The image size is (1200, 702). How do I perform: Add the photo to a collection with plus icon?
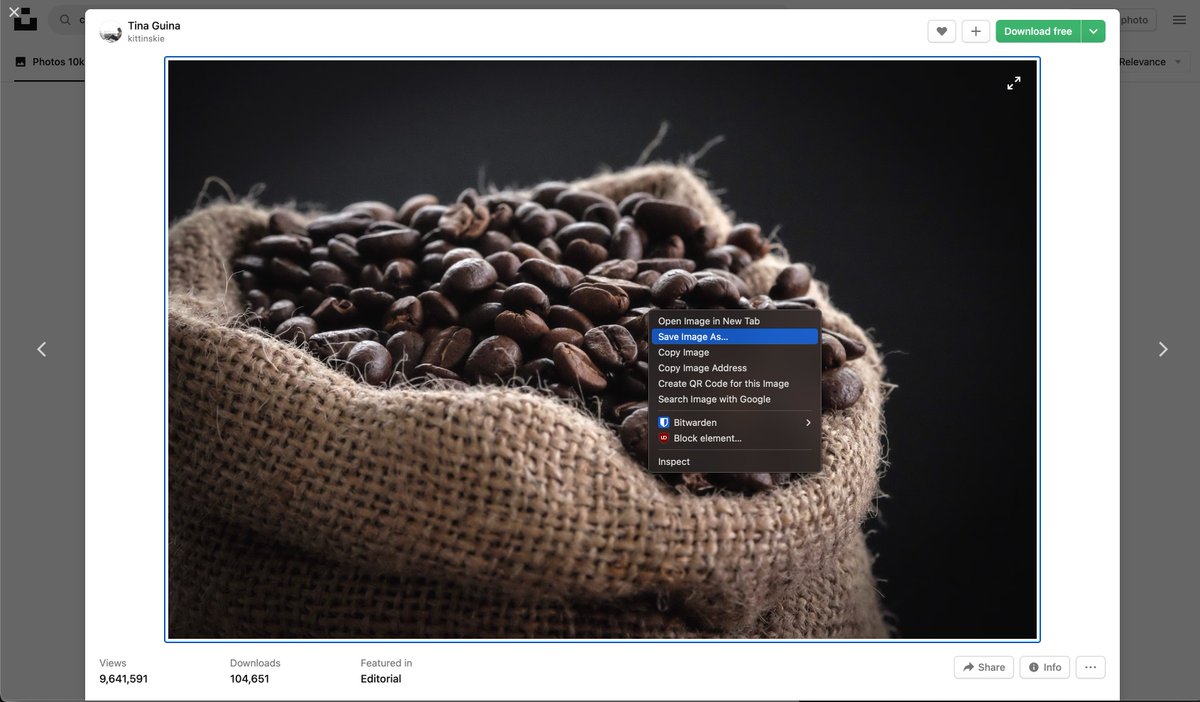point(976,31)
